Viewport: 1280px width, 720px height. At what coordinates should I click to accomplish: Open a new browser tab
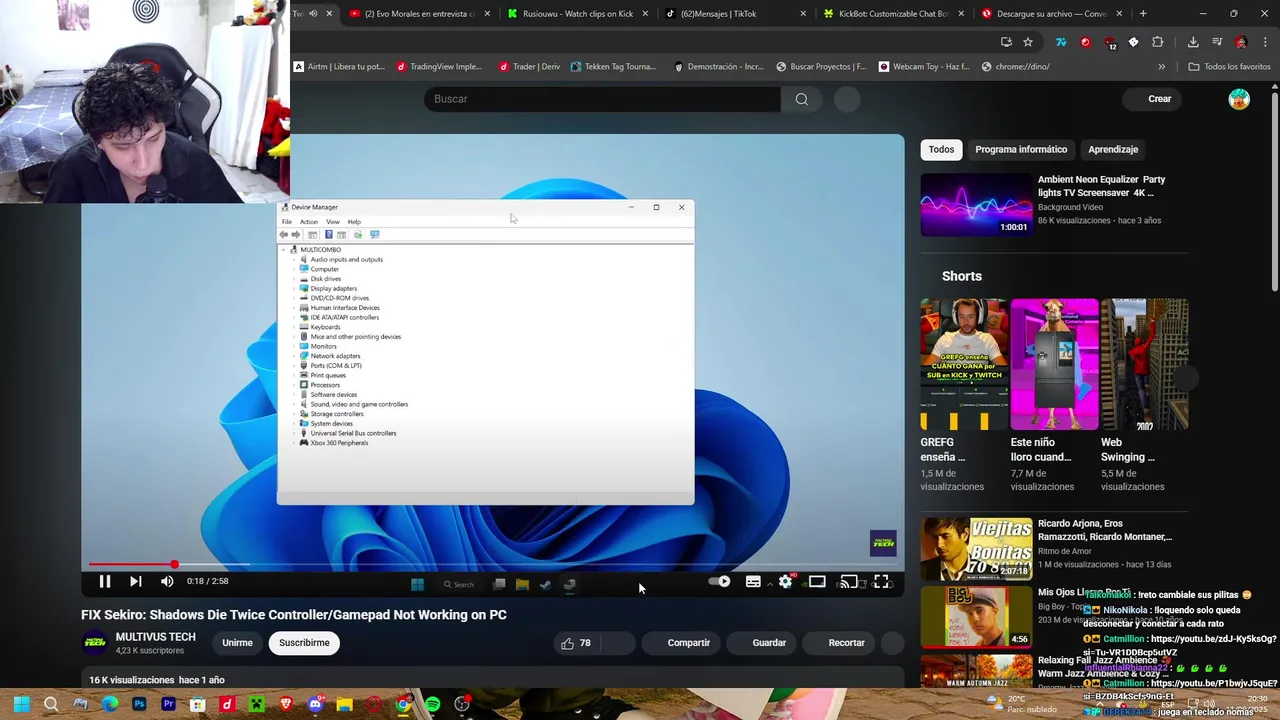(1143, 14)
